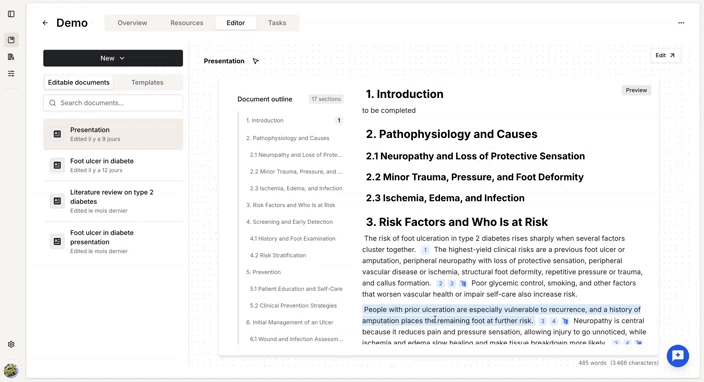
Task: Click the '2.1 Neuropathy and Loss of Protective Sensation' heading
Action: [x=475, y=156]
